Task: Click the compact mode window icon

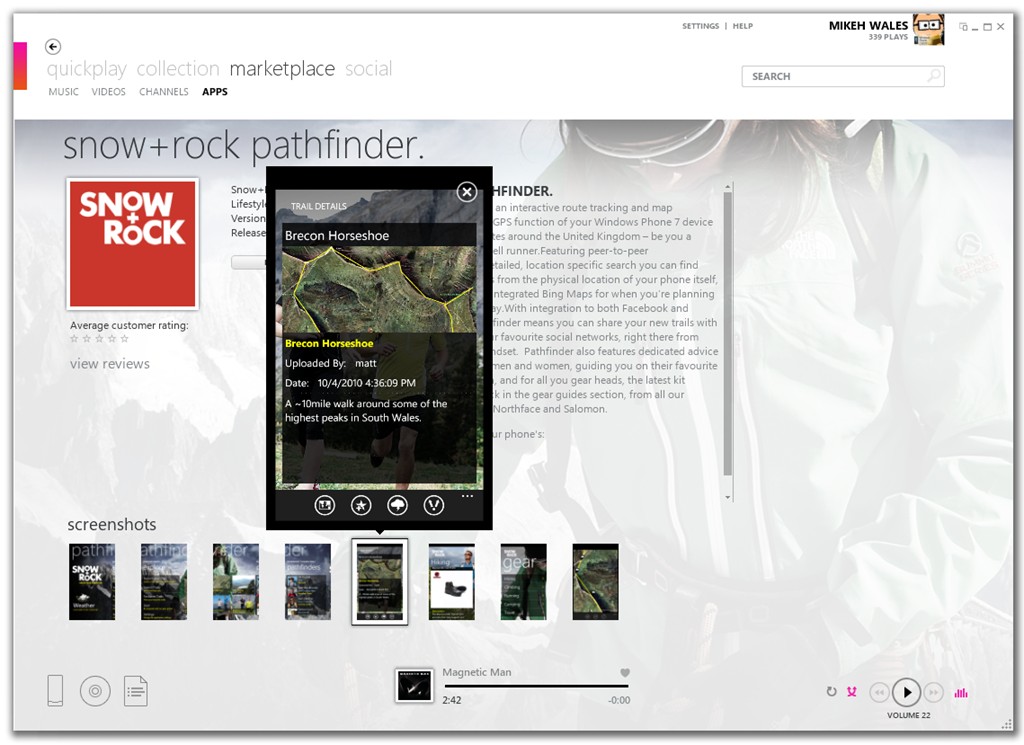Action: [963, 27]
